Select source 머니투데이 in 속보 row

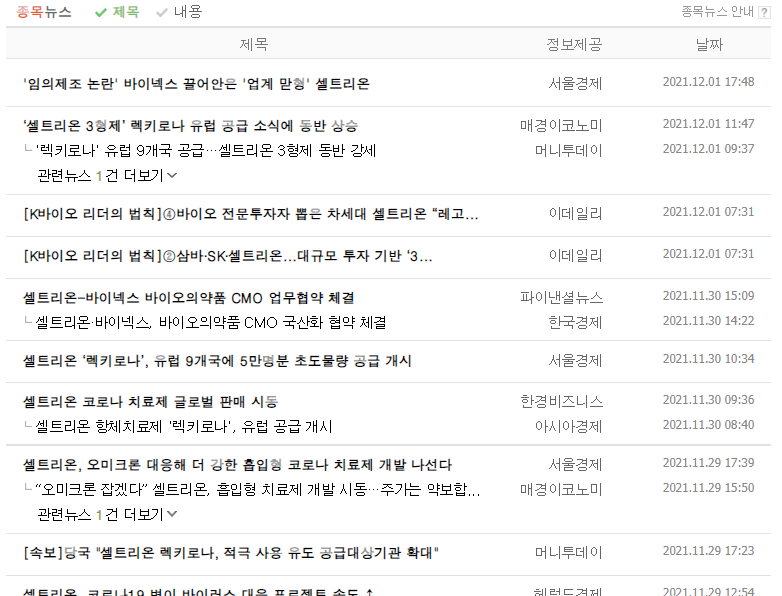pyautogui.click(x=569, y=553)
